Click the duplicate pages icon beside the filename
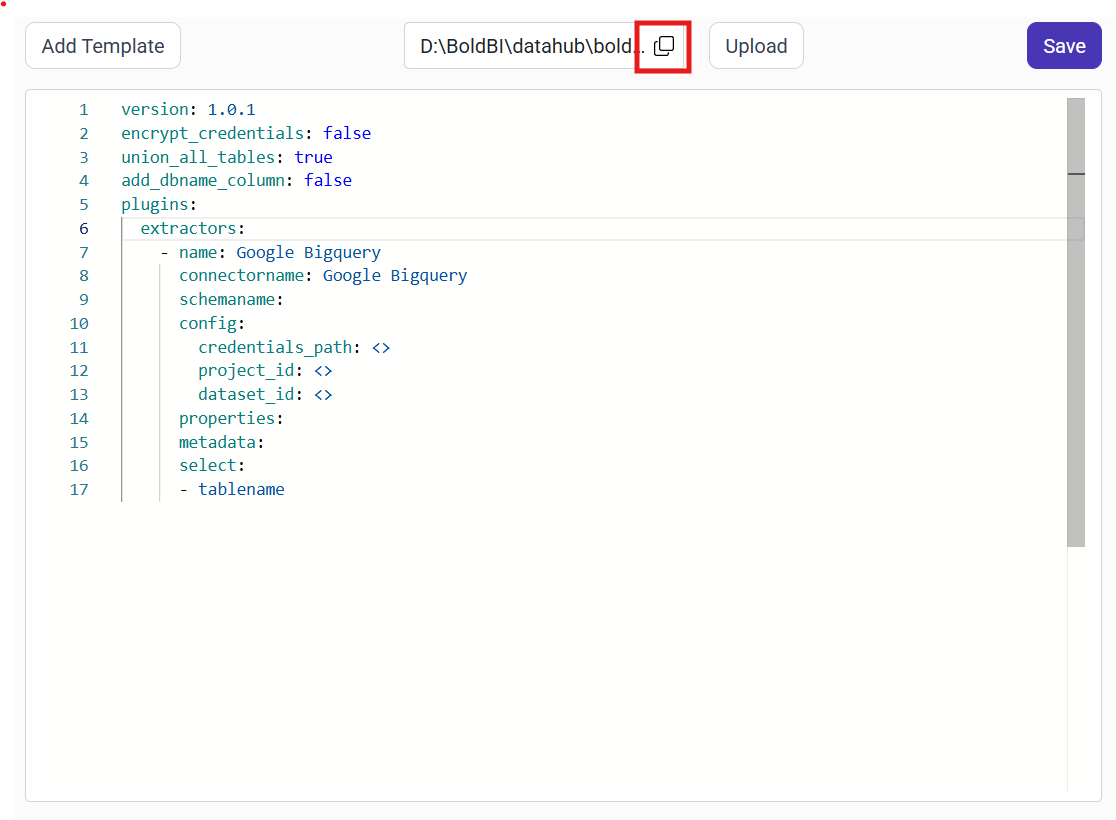 tap(663, 45)
